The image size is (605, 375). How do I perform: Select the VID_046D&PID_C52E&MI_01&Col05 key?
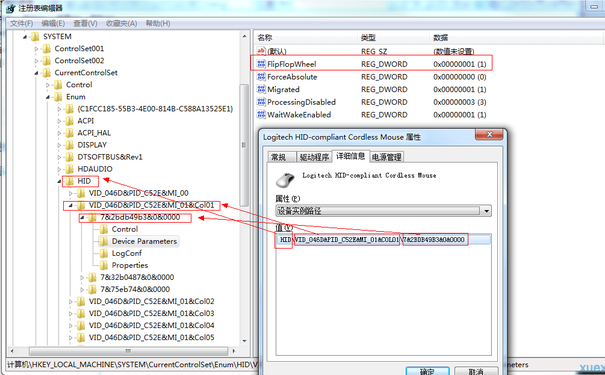(151, 337)
